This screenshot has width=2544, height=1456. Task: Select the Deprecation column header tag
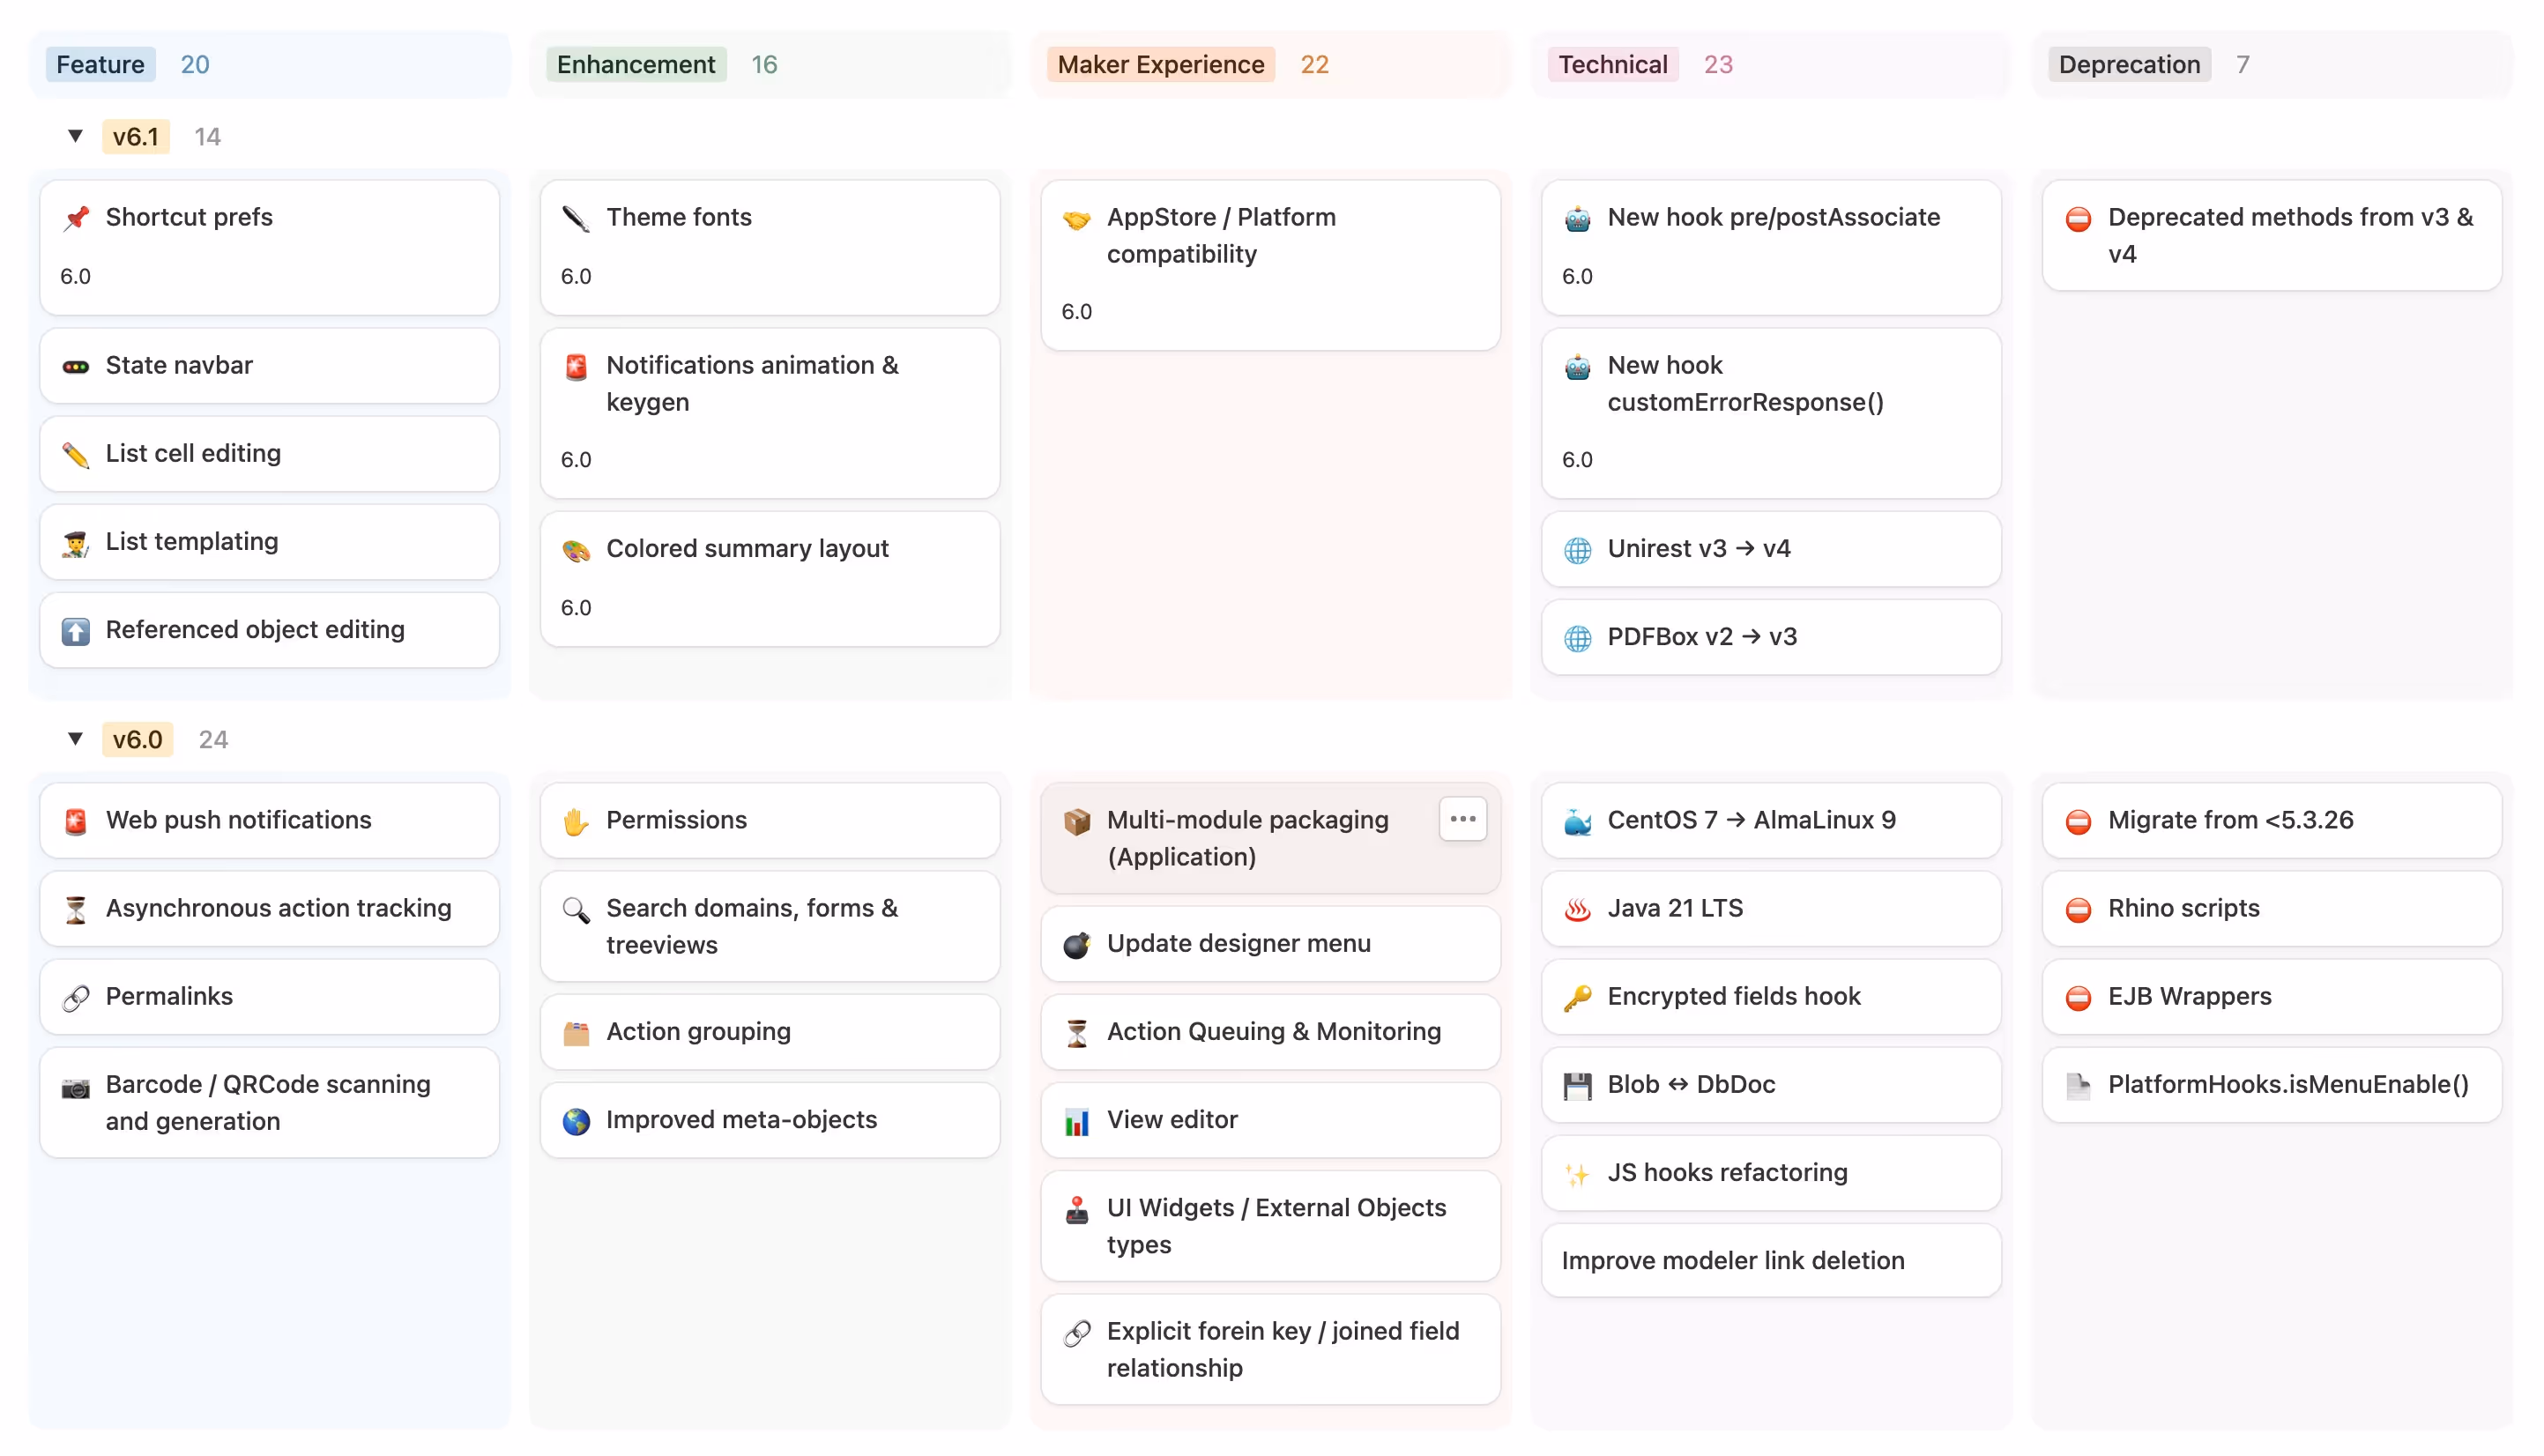point(2130,64)
